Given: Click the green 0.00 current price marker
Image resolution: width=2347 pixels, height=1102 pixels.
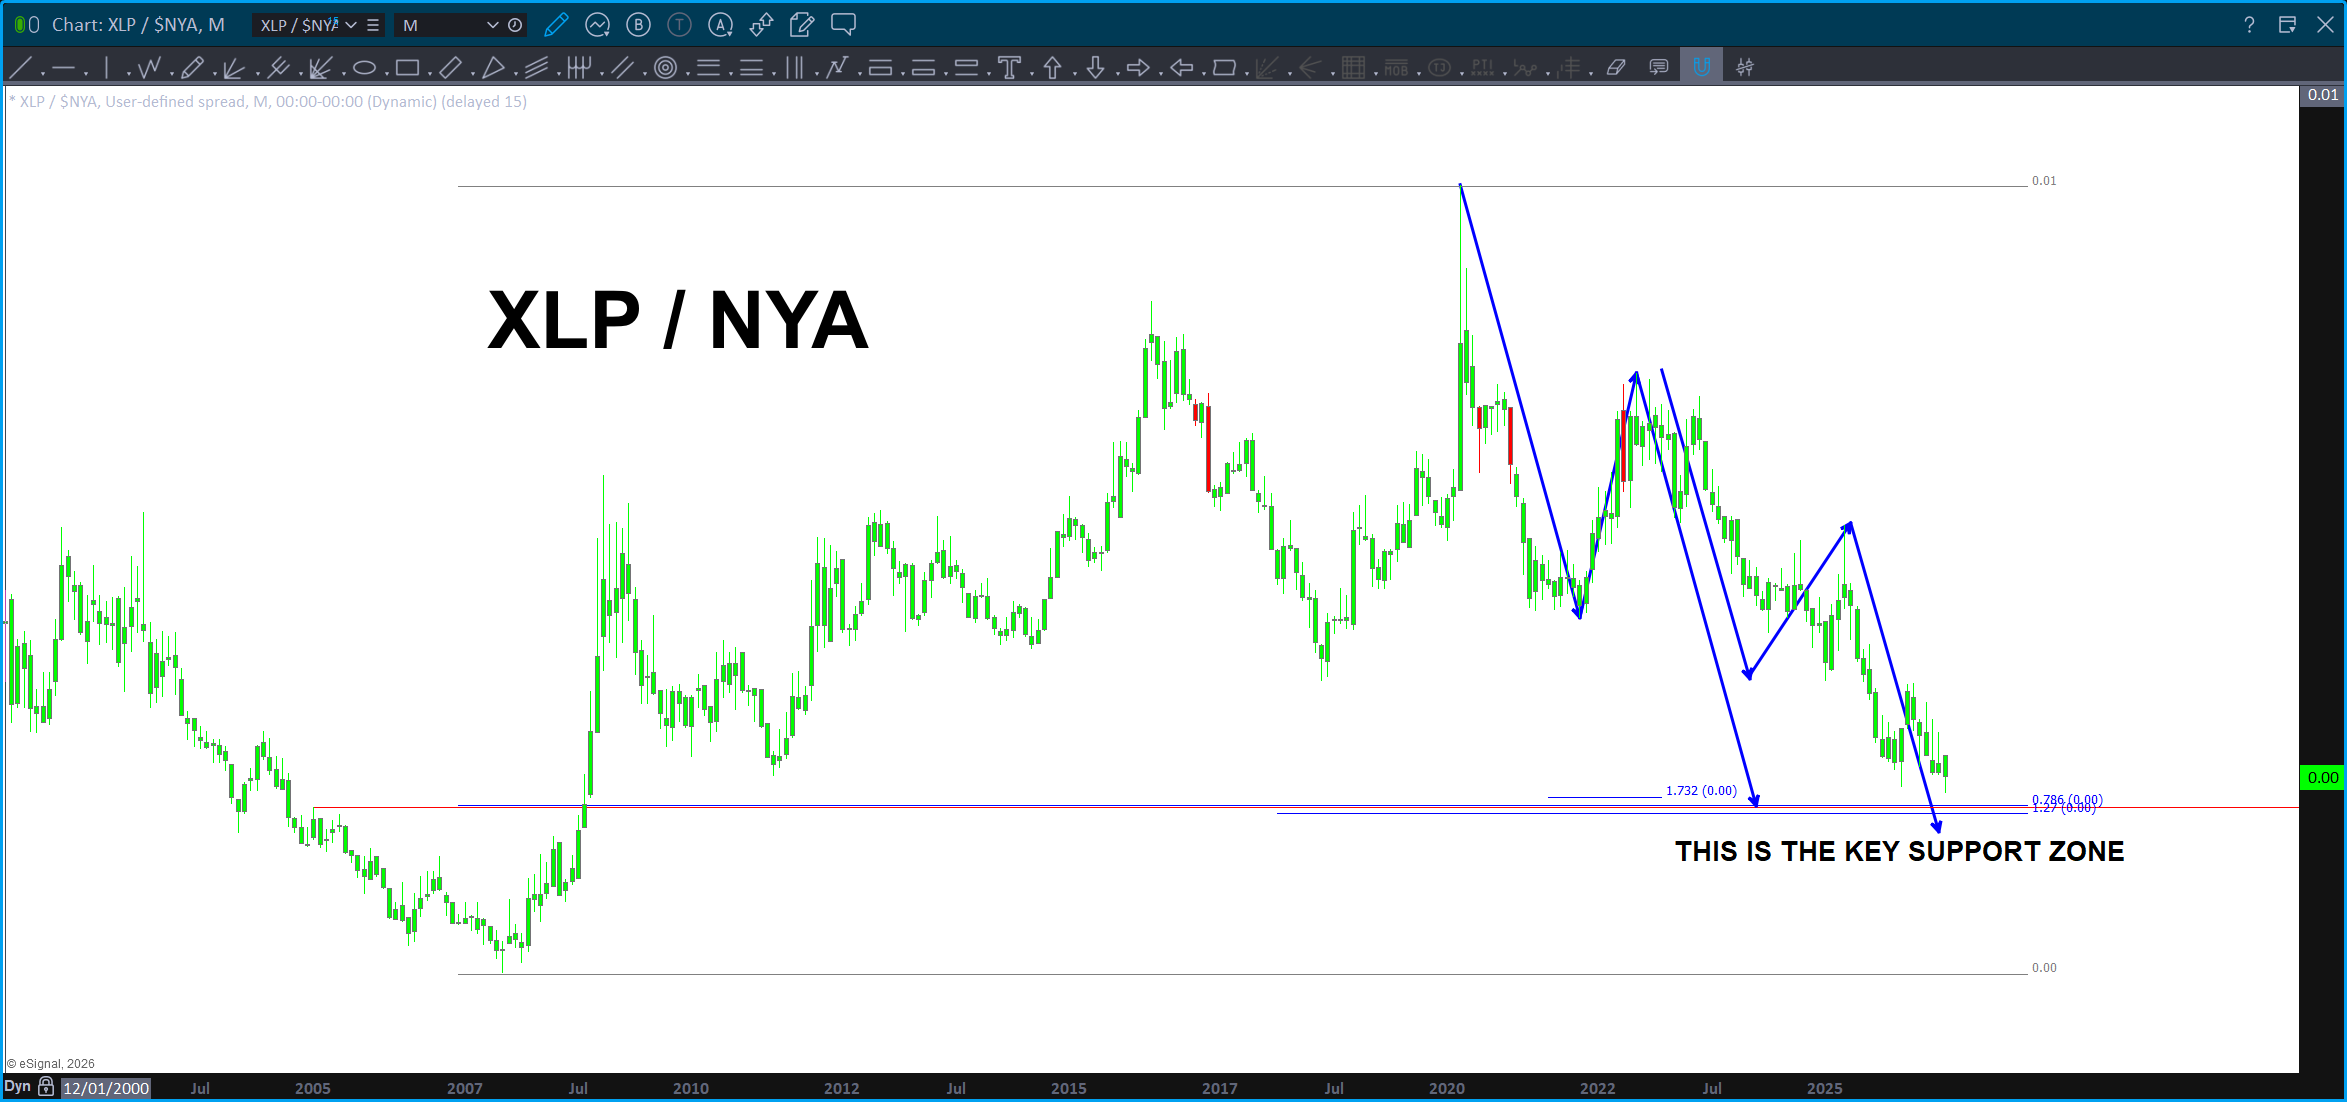Looking at the screenshot, I should 2322,777.
